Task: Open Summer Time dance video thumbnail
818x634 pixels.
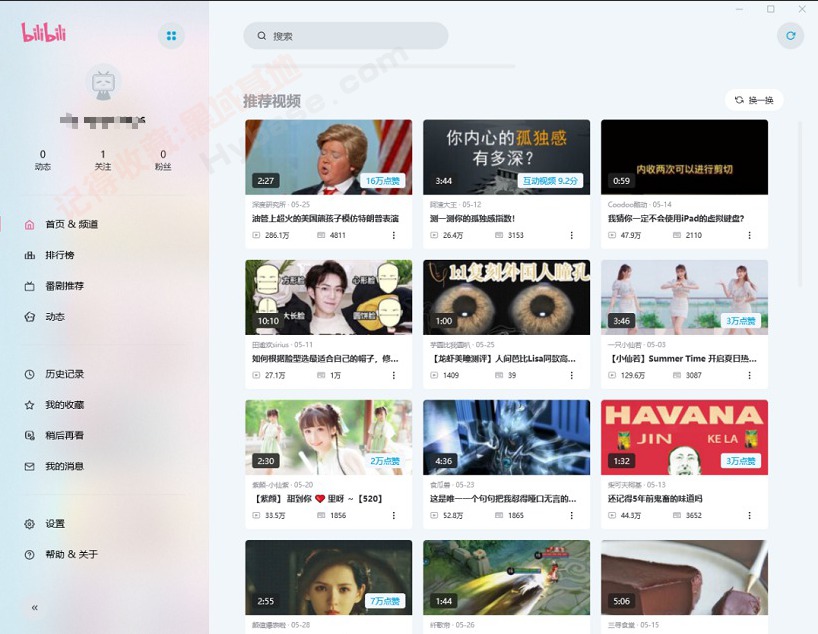Action: (x=684, y=297)
